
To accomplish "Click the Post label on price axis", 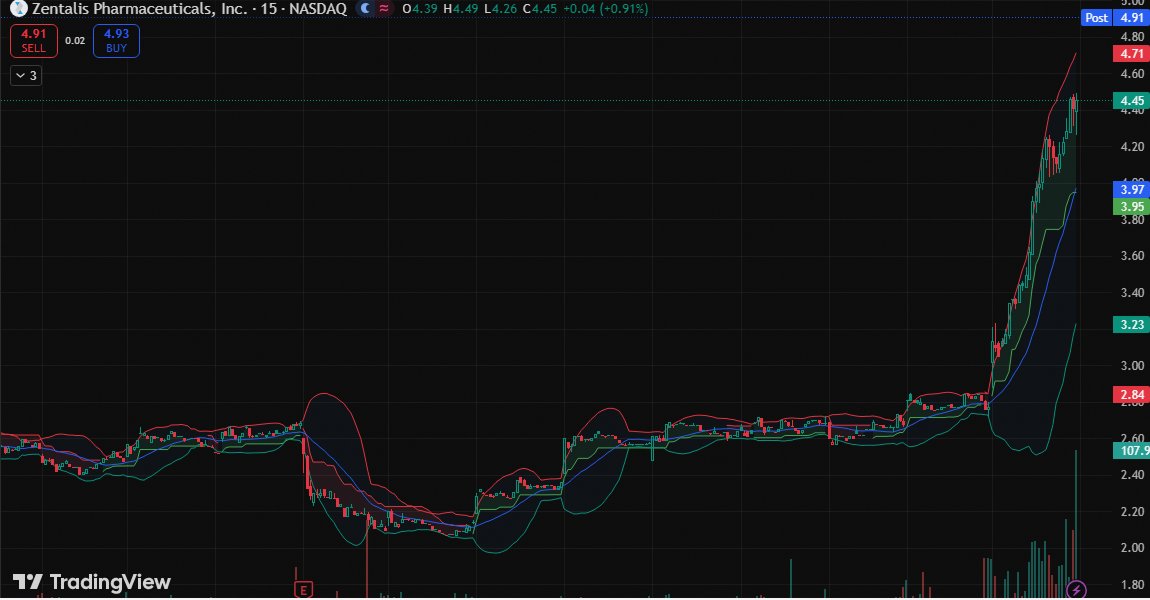I will click(1096, 18).
